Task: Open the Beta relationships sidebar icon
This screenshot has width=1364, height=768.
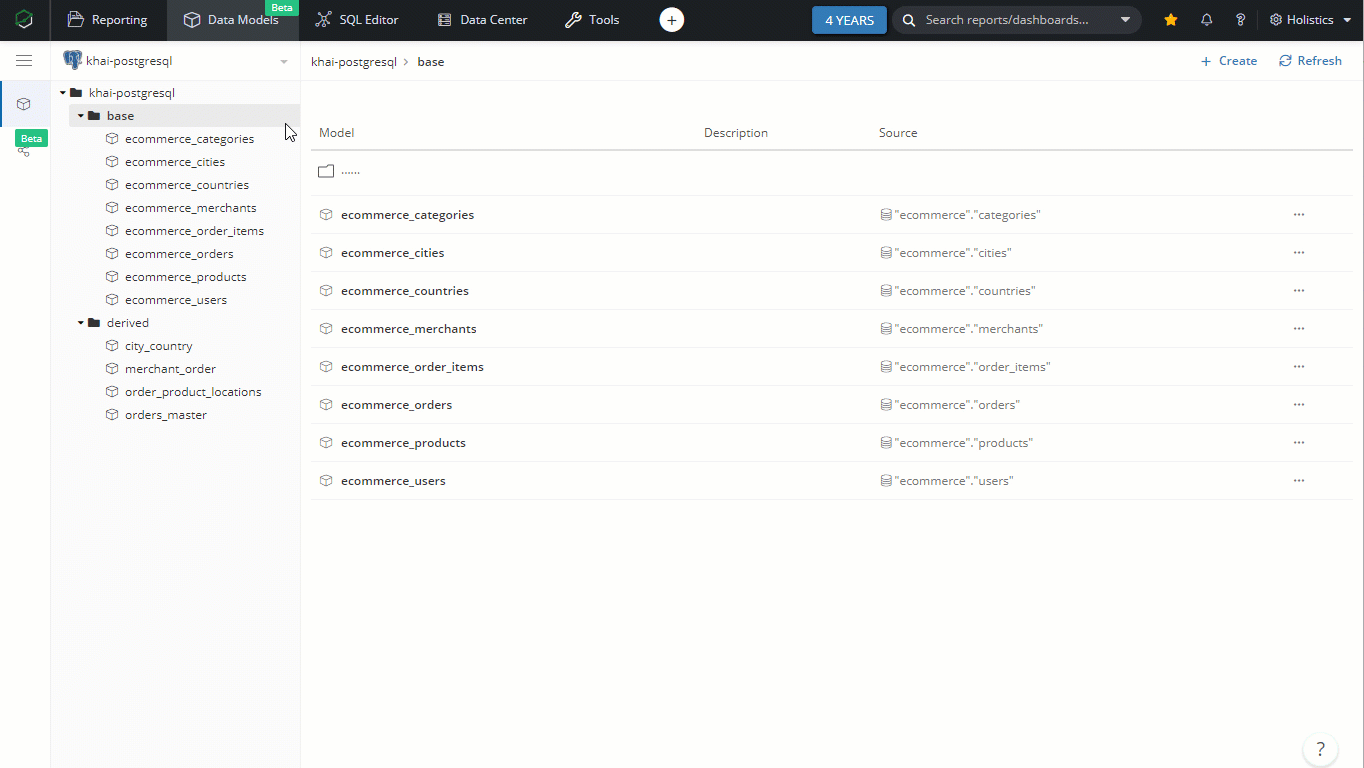Action: [x=24, y=150]
